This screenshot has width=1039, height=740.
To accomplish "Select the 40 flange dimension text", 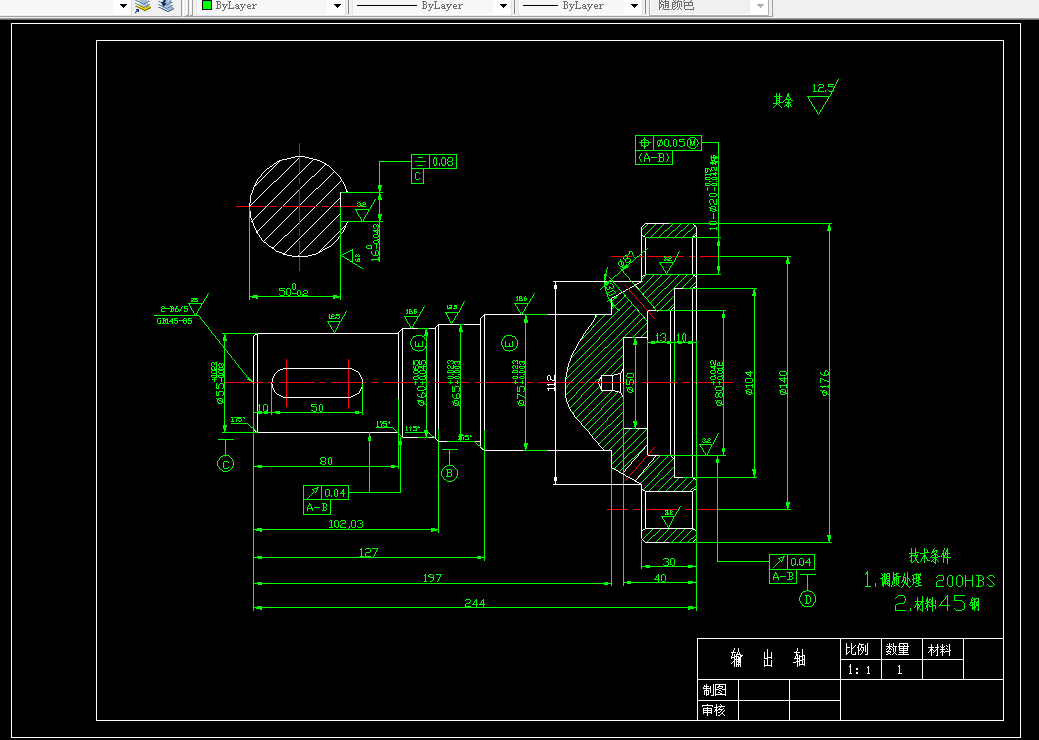I will coord(660,578).
